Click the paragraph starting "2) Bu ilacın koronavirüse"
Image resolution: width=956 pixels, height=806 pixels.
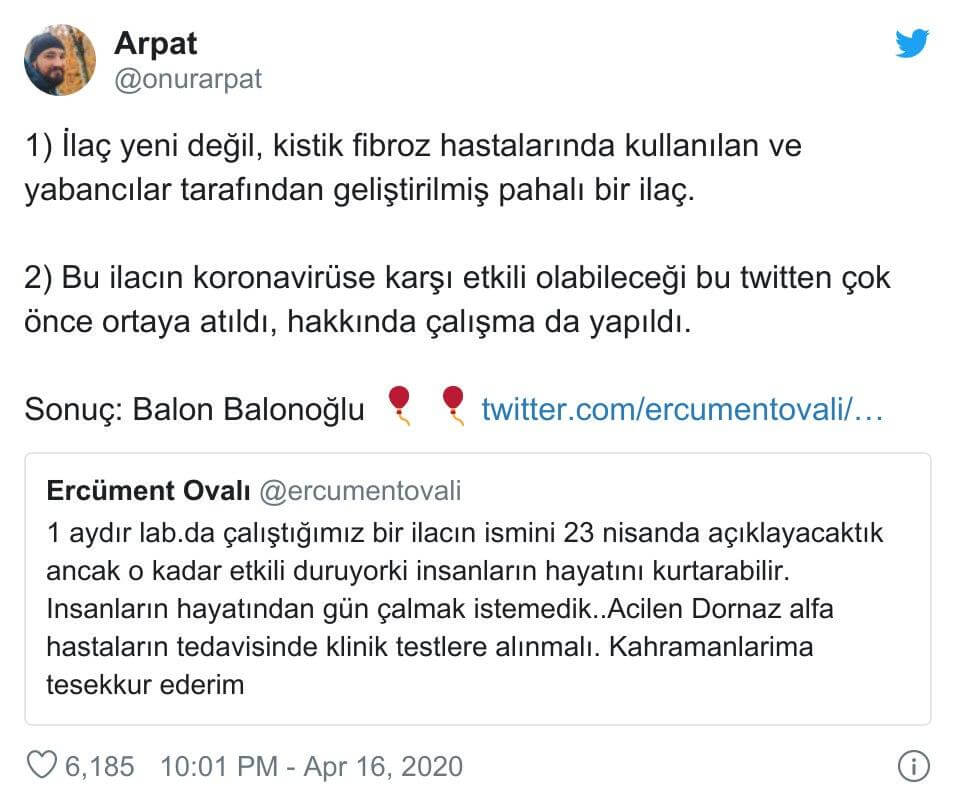[457, 299]
